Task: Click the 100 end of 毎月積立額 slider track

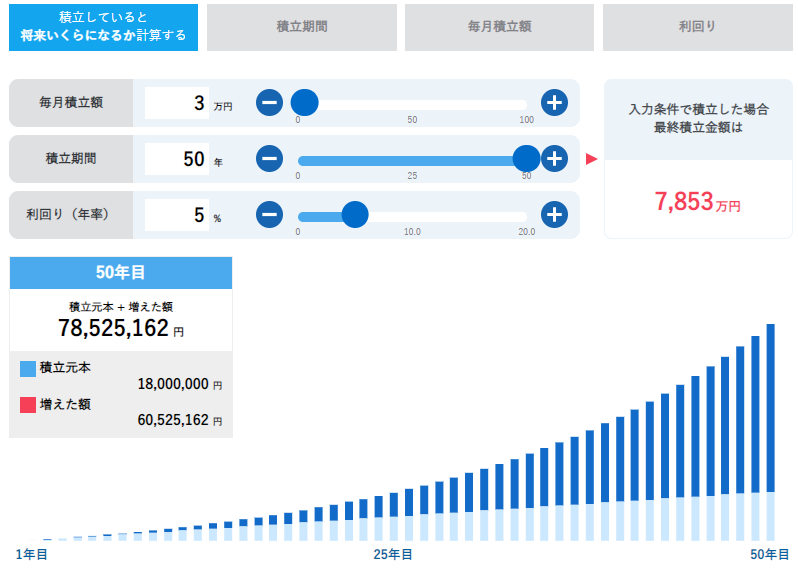Action: point(525,104)
